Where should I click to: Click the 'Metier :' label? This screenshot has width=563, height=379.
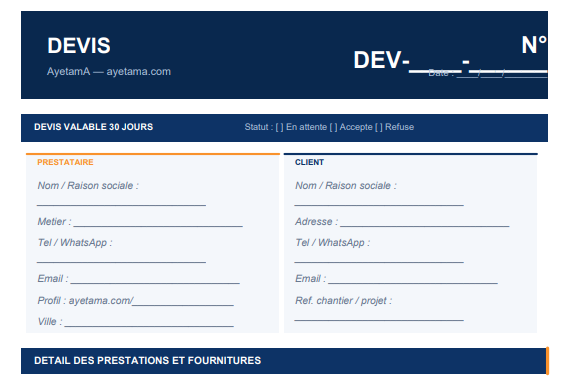(54, 221)
